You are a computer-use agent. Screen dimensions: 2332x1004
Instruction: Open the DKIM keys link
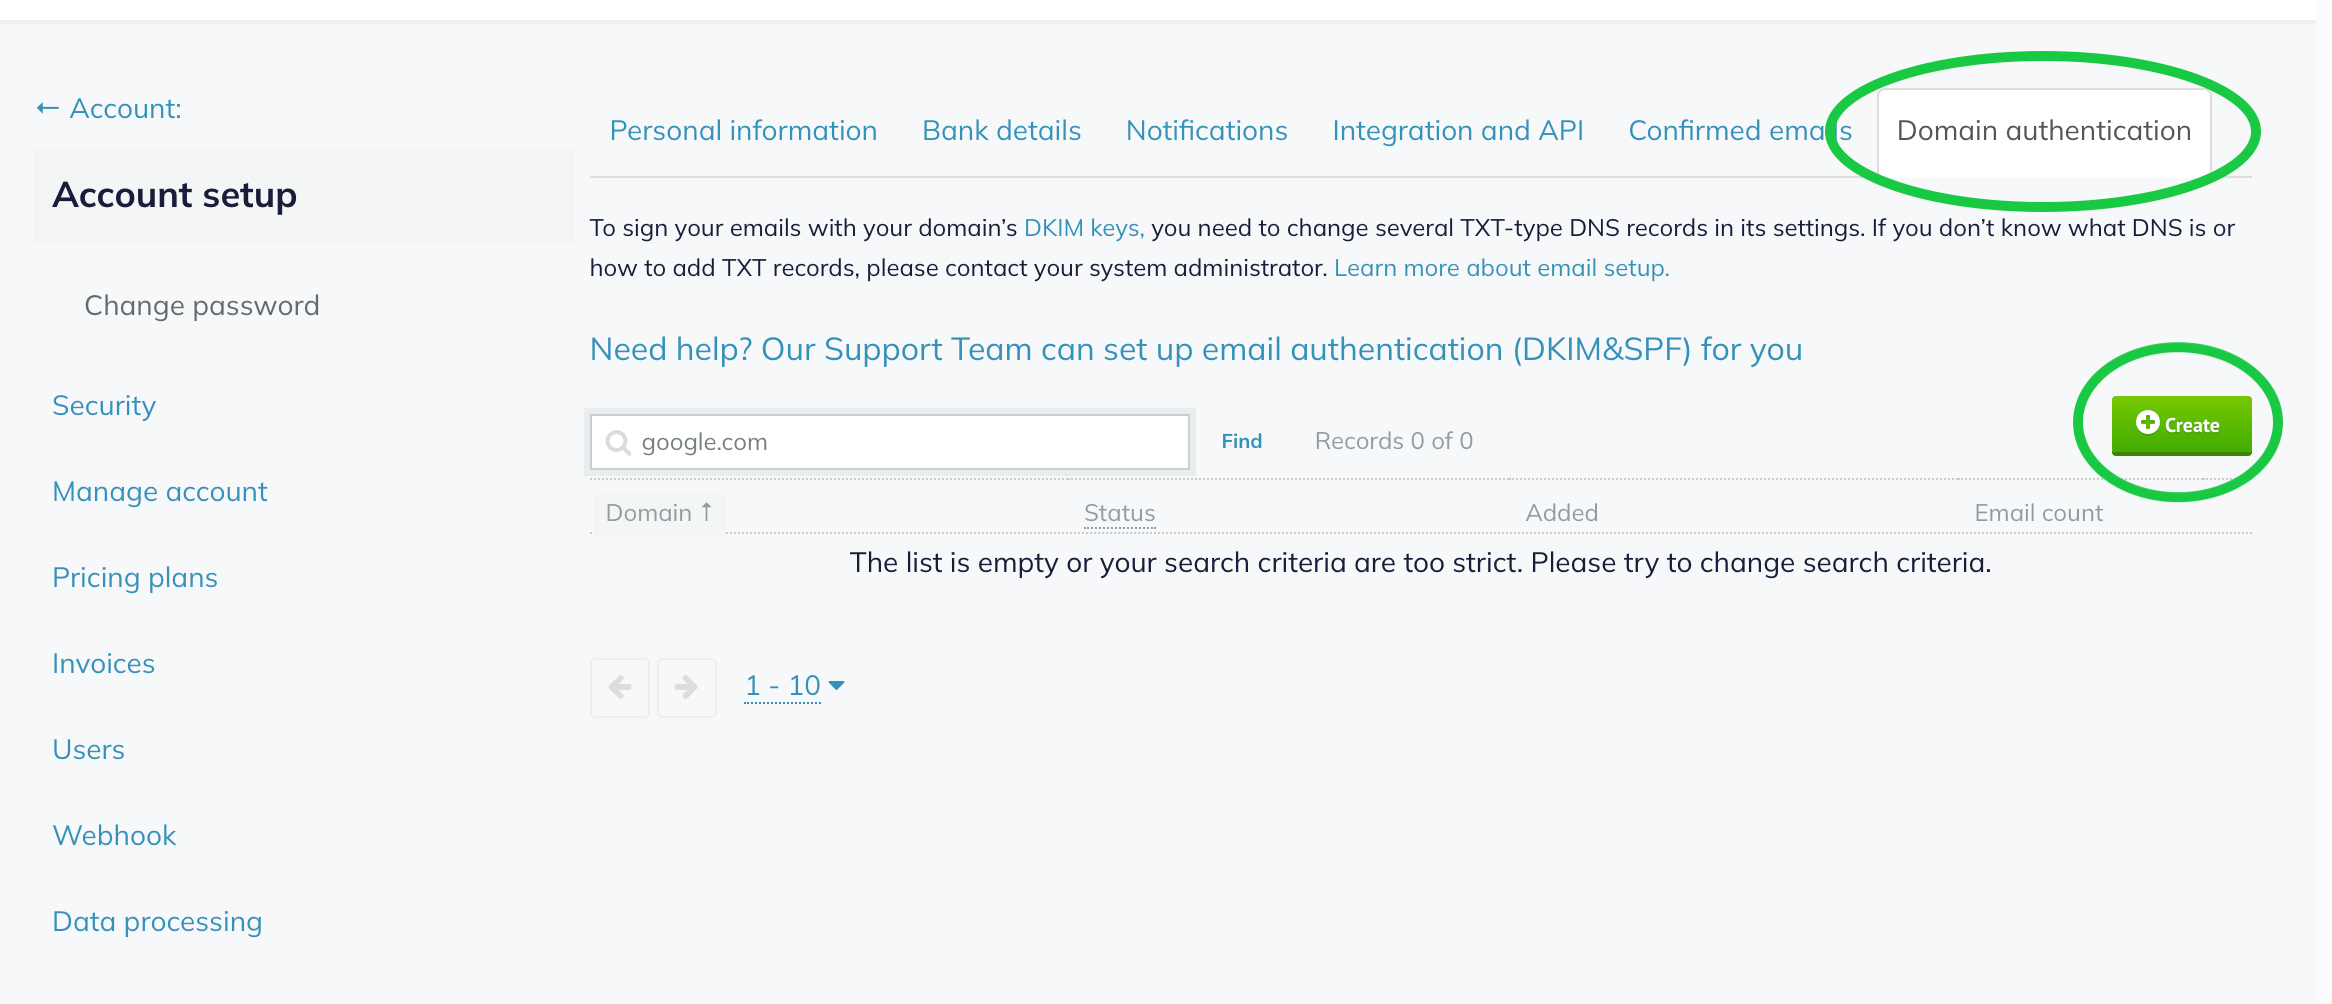tap(1083, 228)
